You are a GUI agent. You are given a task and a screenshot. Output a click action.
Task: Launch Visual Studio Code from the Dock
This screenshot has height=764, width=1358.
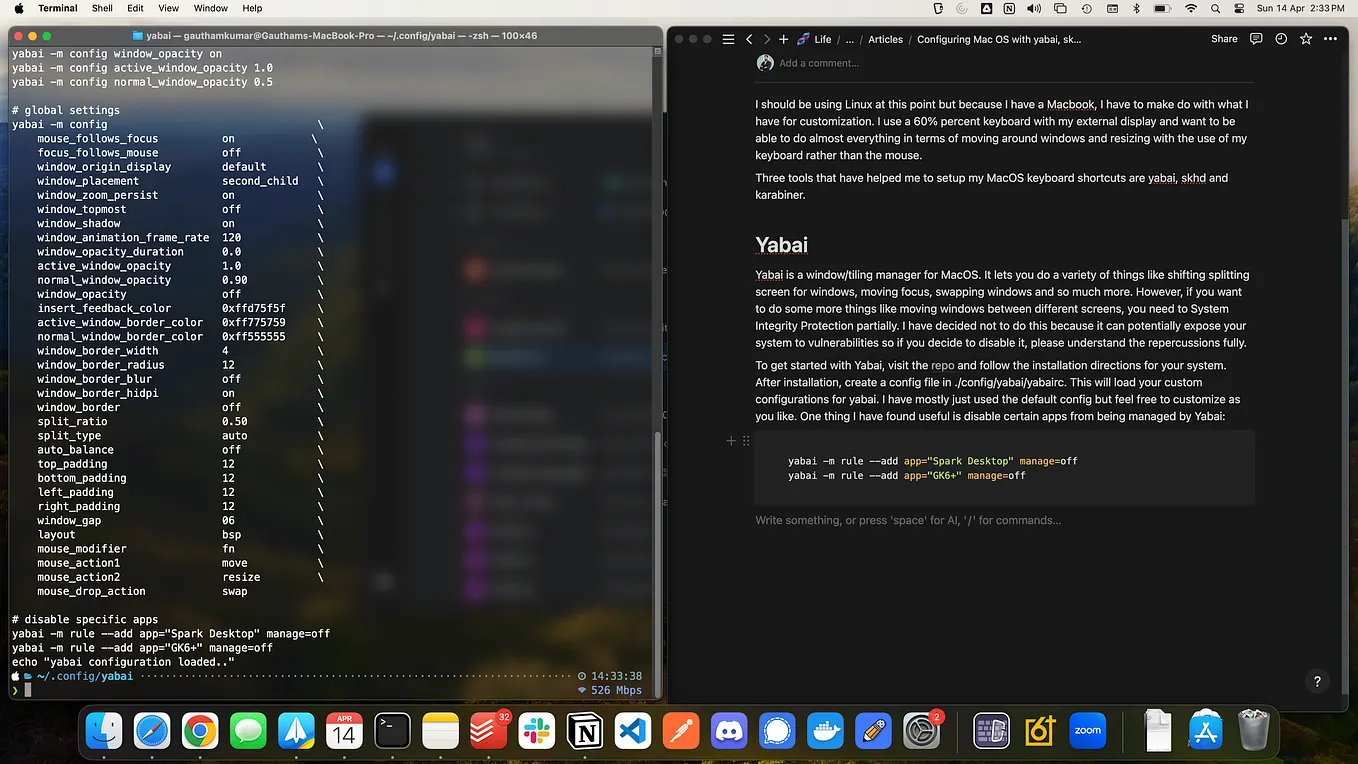click(x=633, y=731)
